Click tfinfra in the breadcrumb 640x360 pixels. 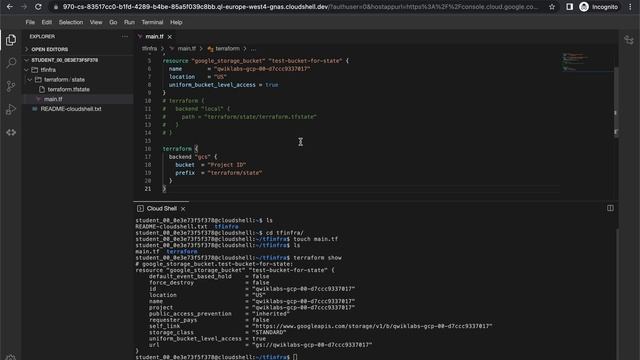pos(149,49)
